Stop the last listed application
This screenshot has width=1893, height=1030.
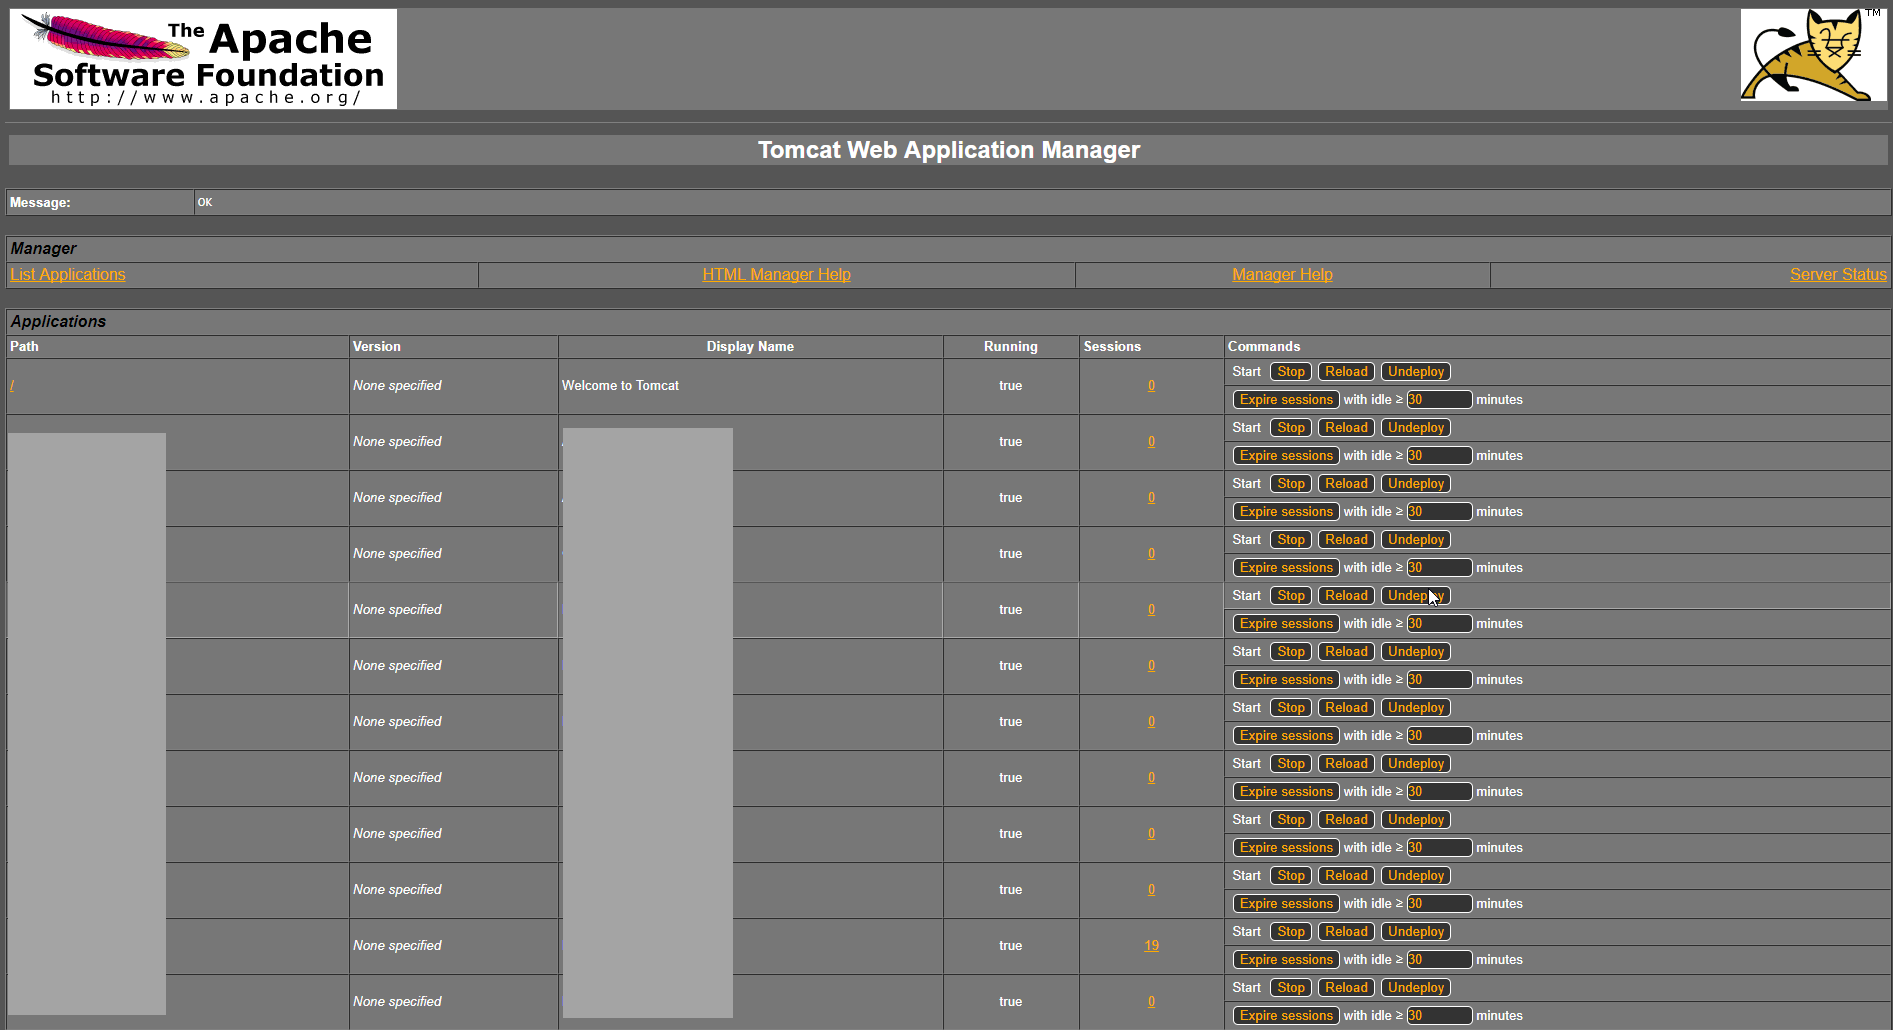click(1290, 987)
